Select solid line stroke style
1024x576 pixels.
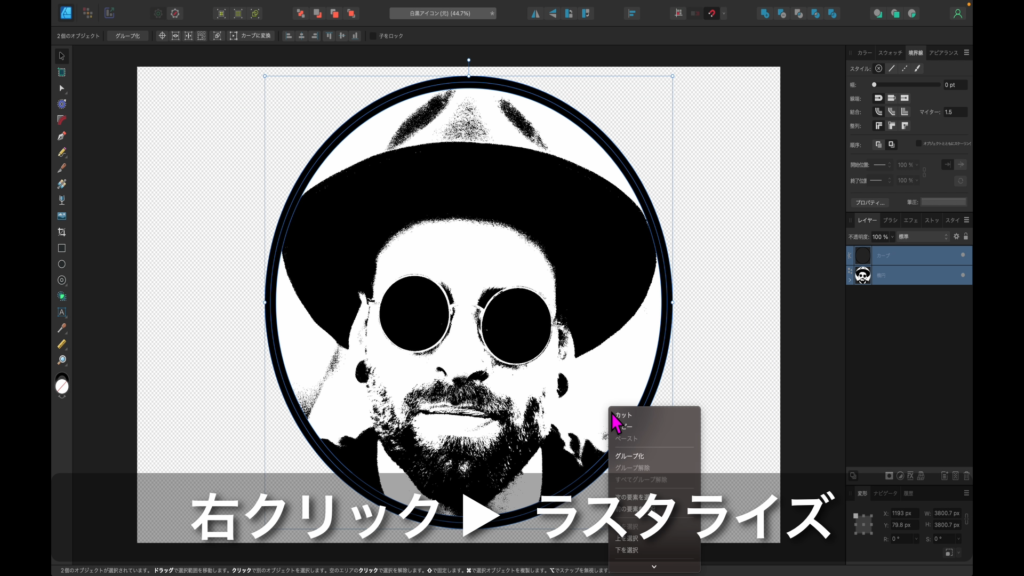point(891,69)
